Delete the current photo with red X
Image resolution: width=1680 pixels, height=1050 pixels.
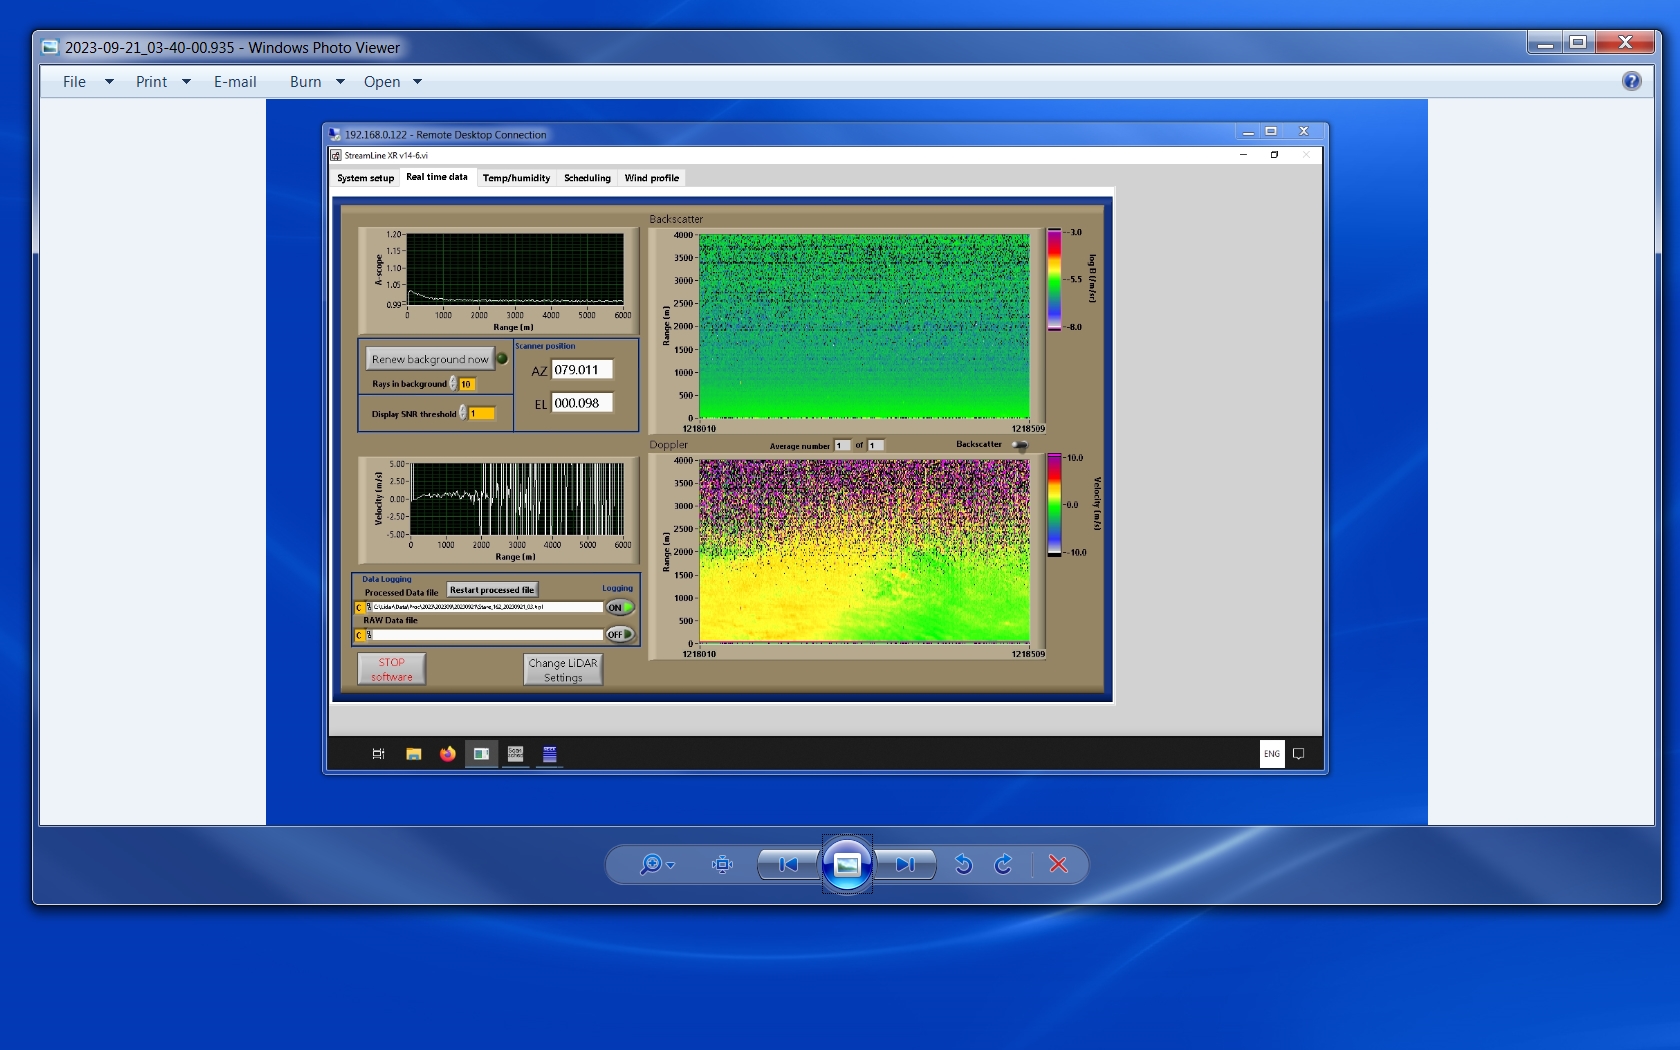click(1058, 865)
